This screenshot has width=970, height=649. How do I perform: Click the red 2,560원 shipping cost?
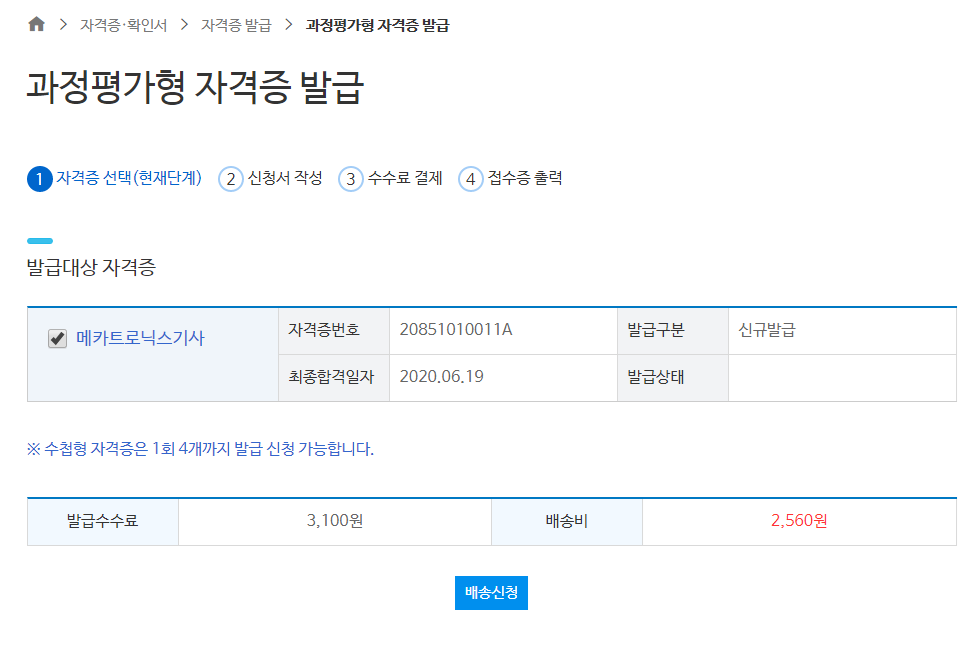click(x=799, y=521)
